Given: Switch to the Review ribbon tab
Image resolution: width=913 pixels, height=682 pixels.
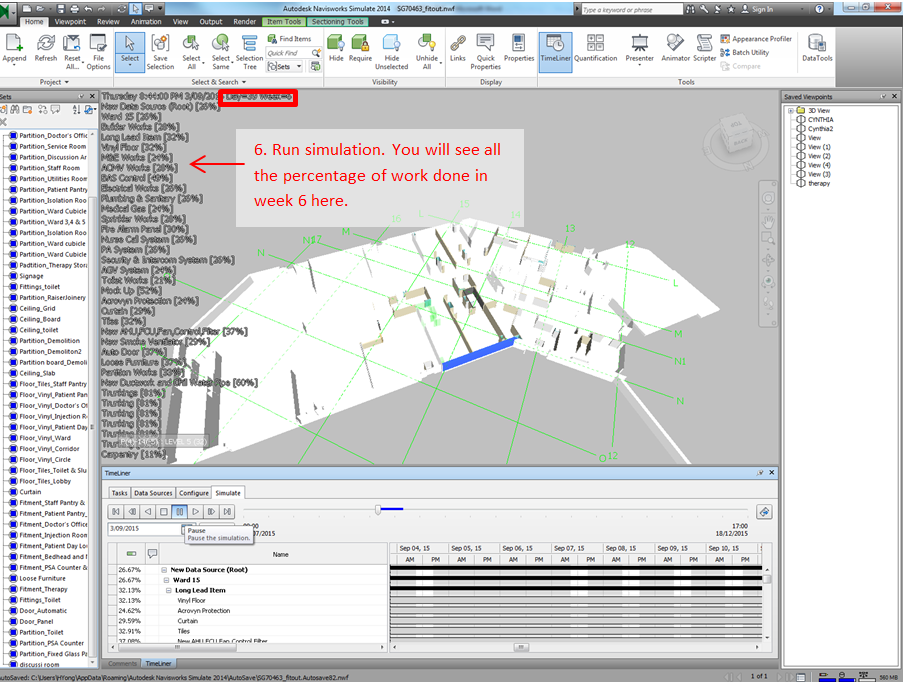Looking at the screenshot, I should 108,22.
